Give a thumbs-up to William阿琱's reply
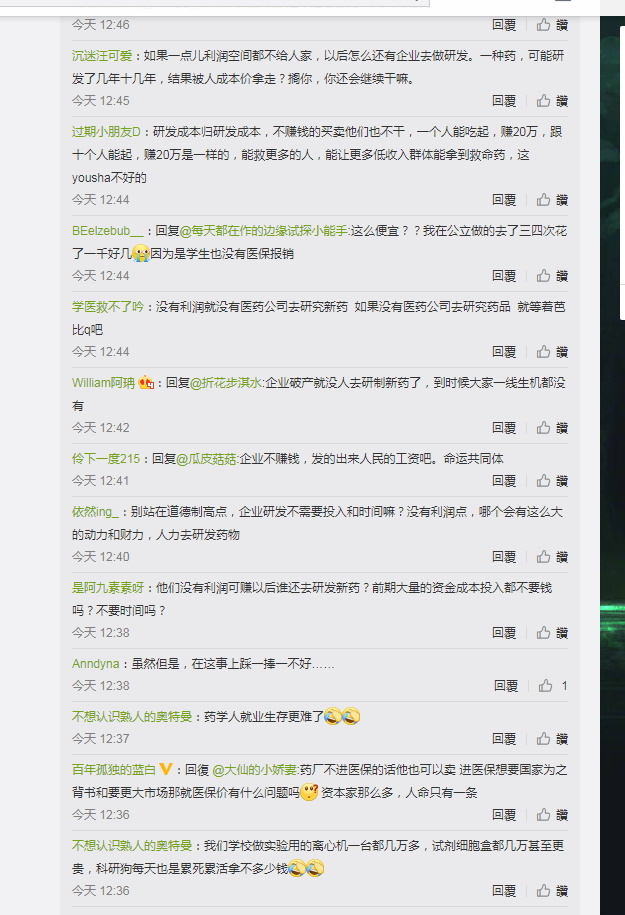The image size is (625, 915). pyautogui.click(x=552, y=428)
